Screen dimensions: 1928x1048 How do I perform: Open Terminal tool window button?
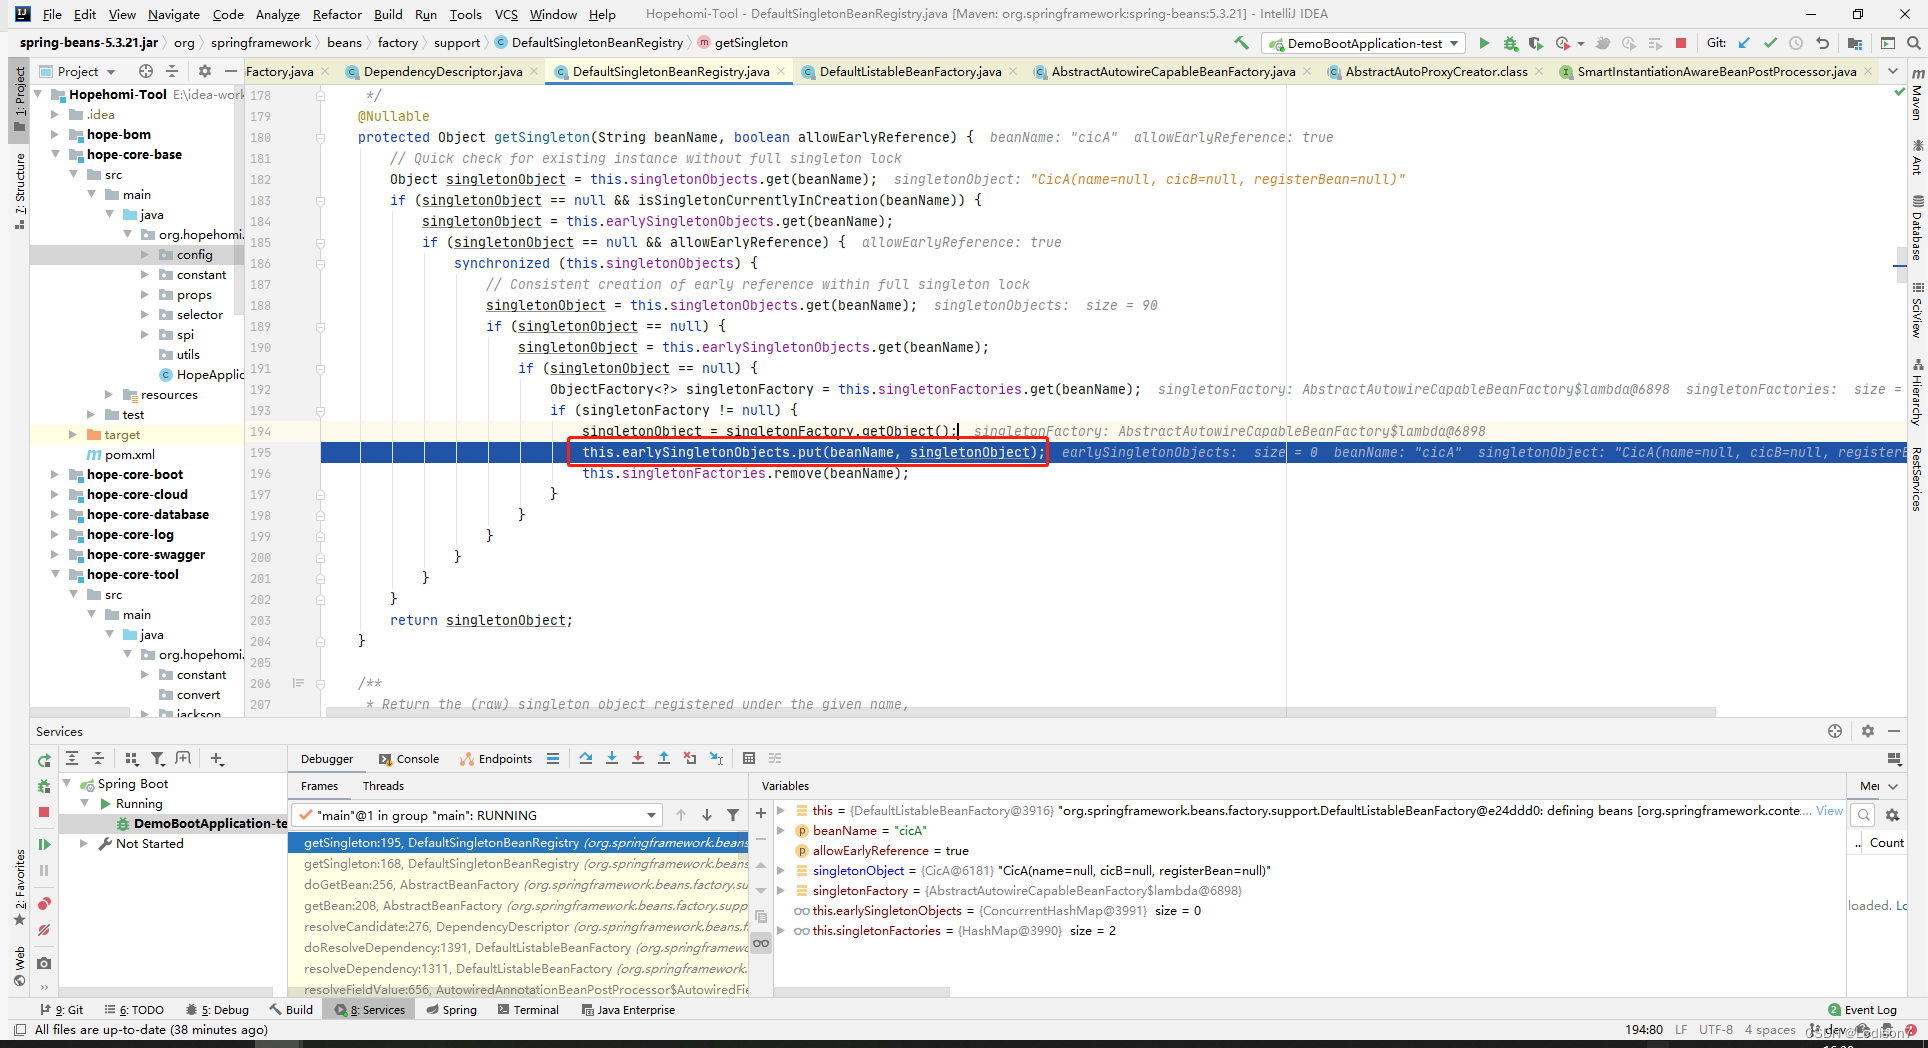coord(528,1010)
